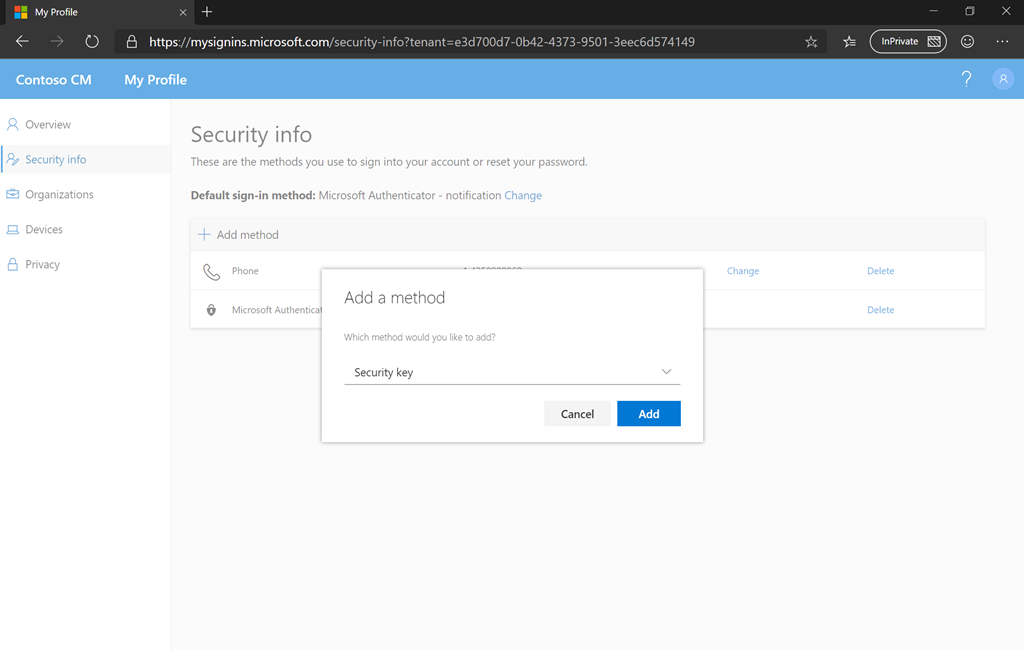The image size is (1024, 651).
Task: Click the browser back arrow
Action: coord(22,42)
